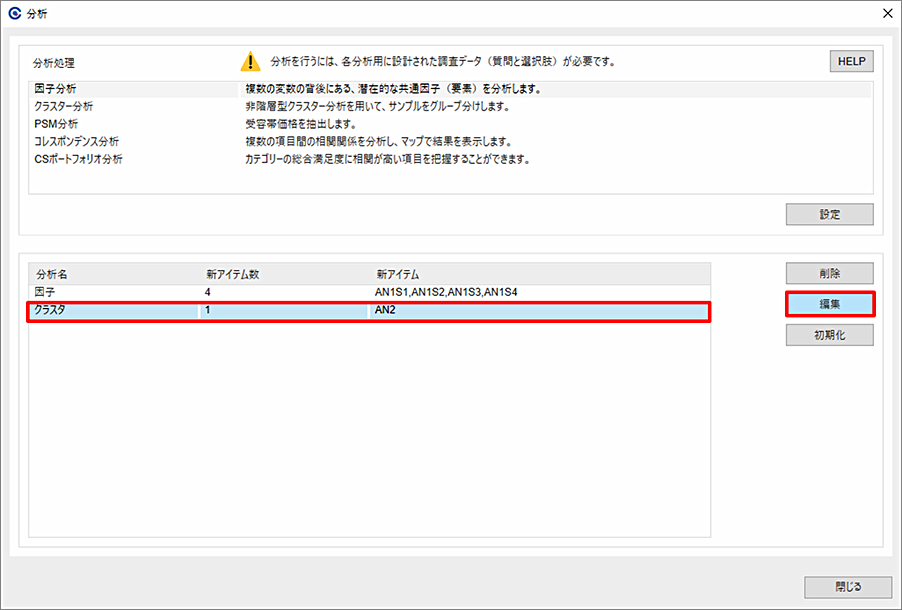Click the 初期化 button
The height and width of the screenshot is (610, 902).
[x=830, y=335]
